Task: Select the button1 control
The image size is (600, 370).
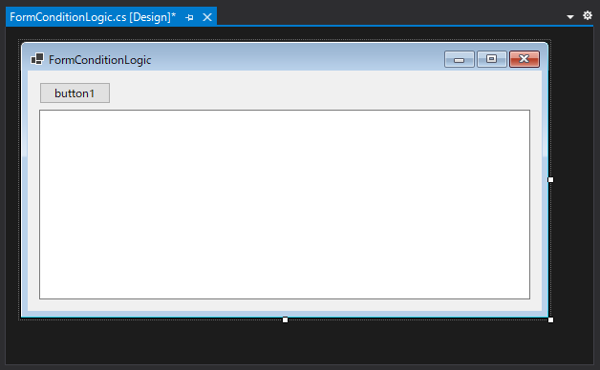Action: (75, 93)
